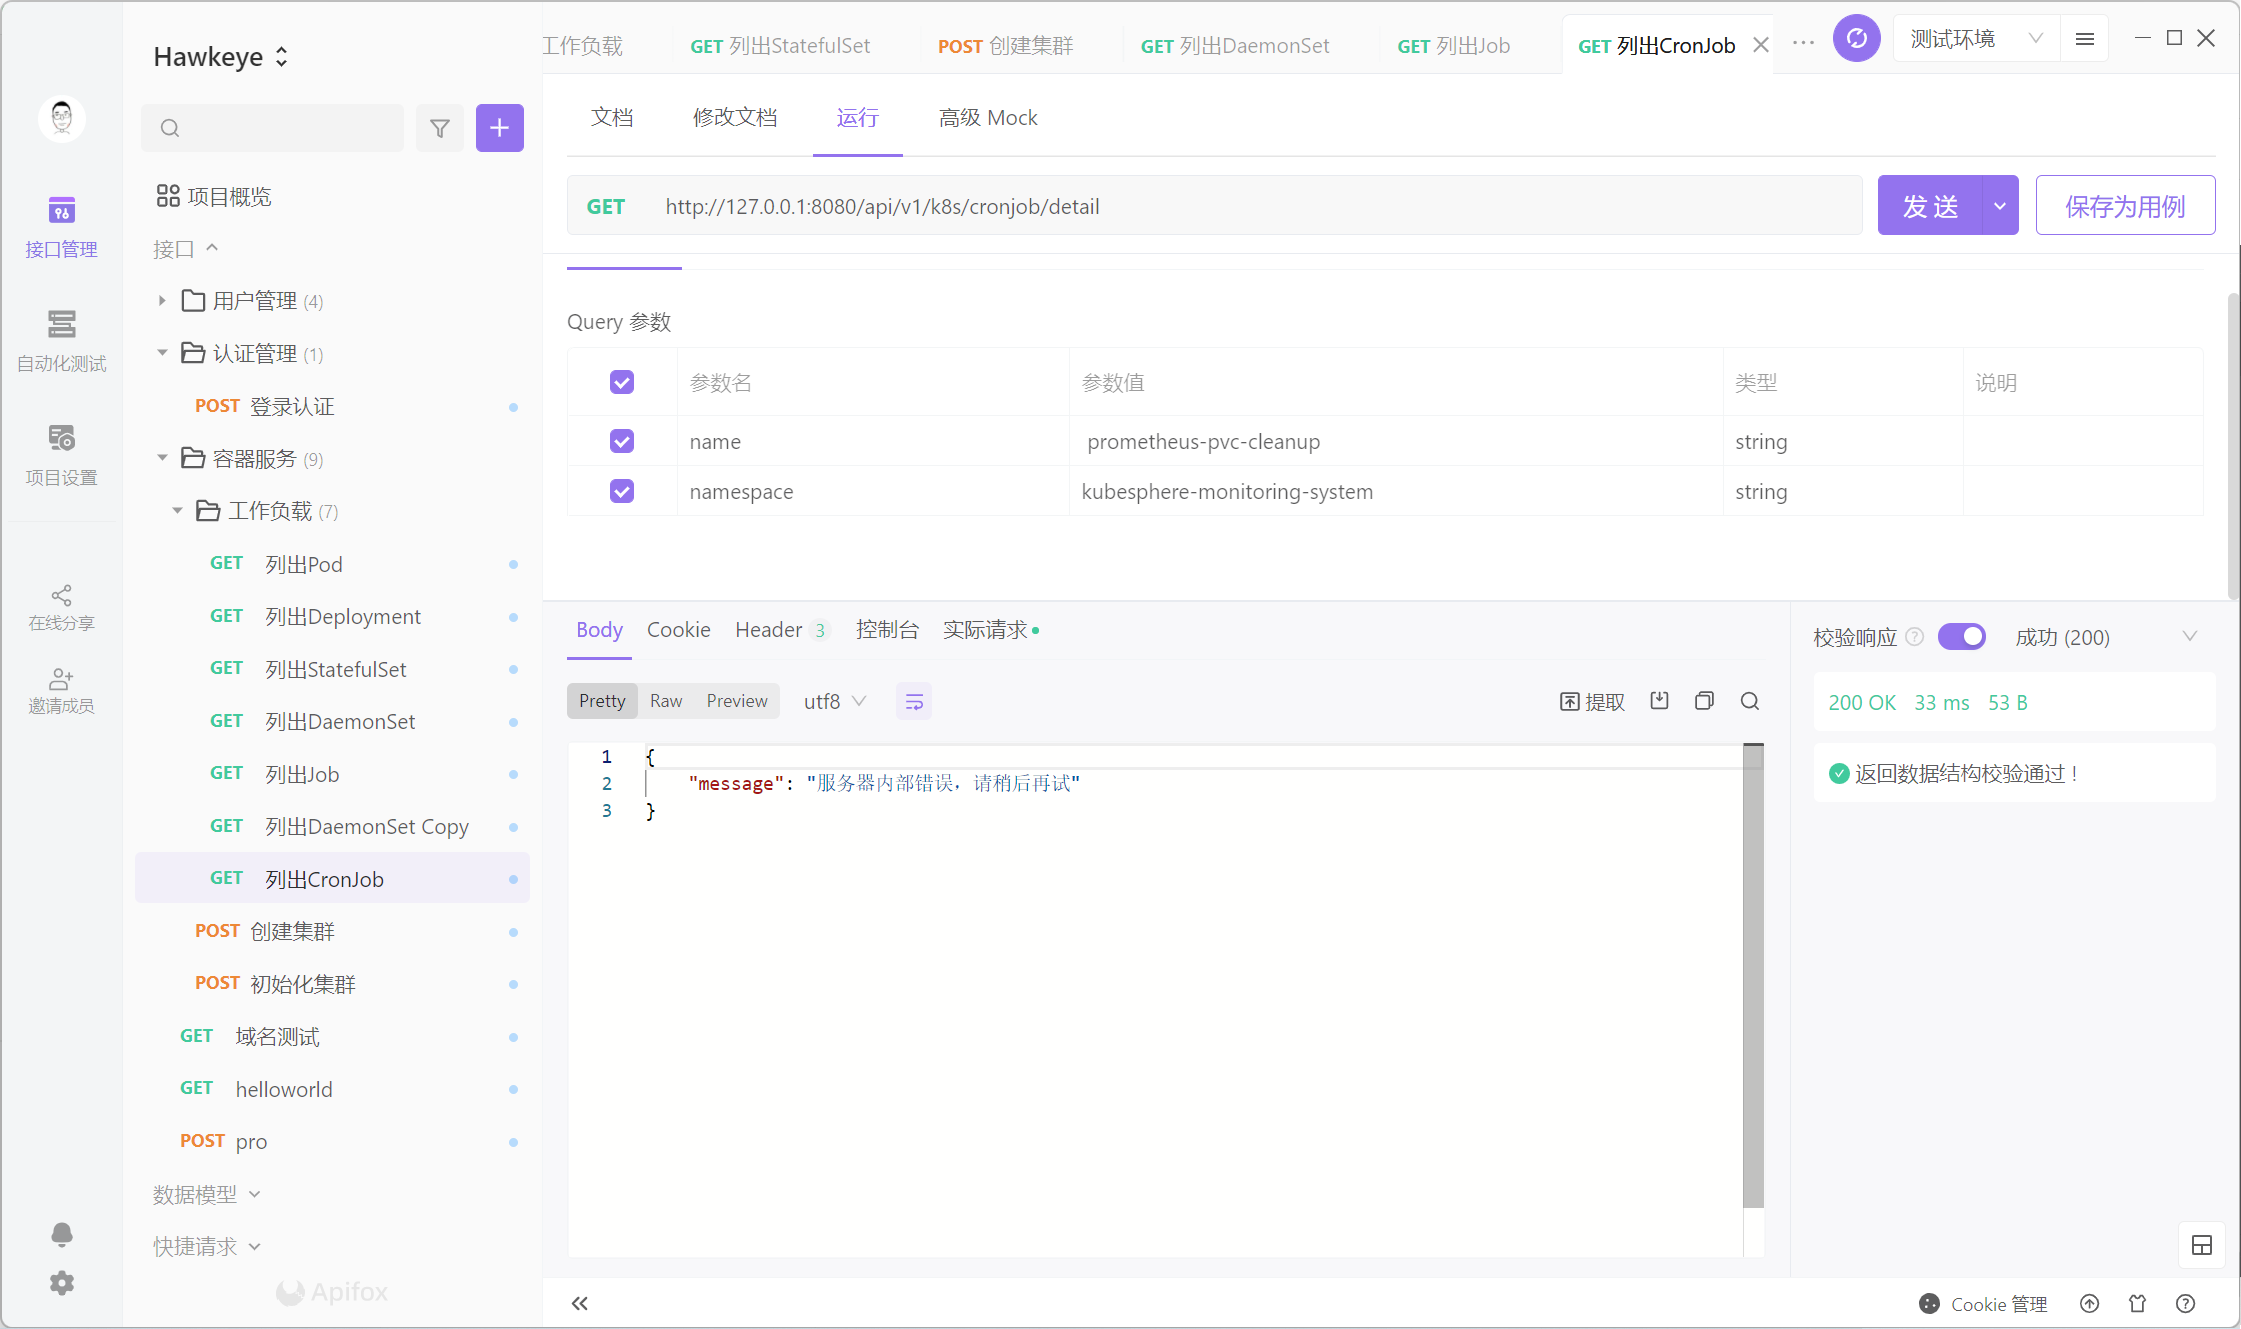Select the Pretty view button
2241x1329 pixels.
pos(602,701)
